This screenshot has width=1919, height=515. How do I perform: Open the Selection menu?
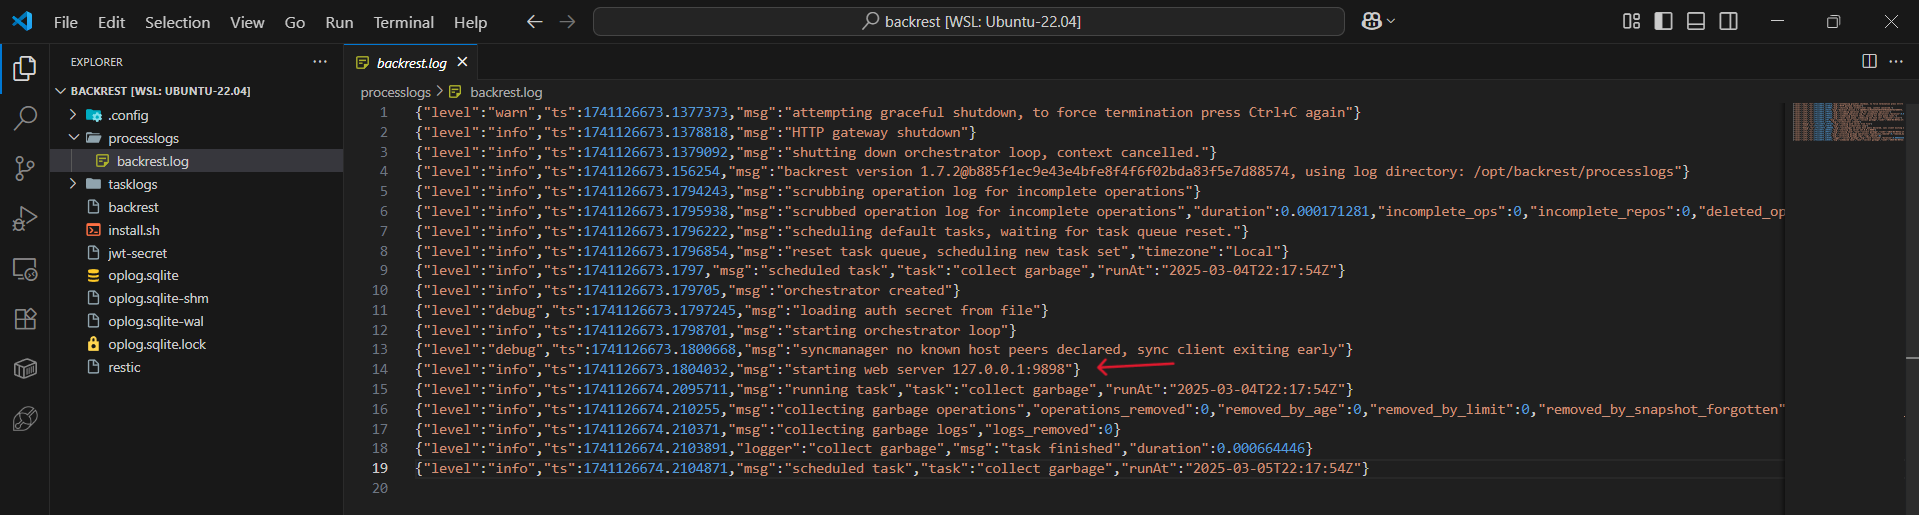177,22
